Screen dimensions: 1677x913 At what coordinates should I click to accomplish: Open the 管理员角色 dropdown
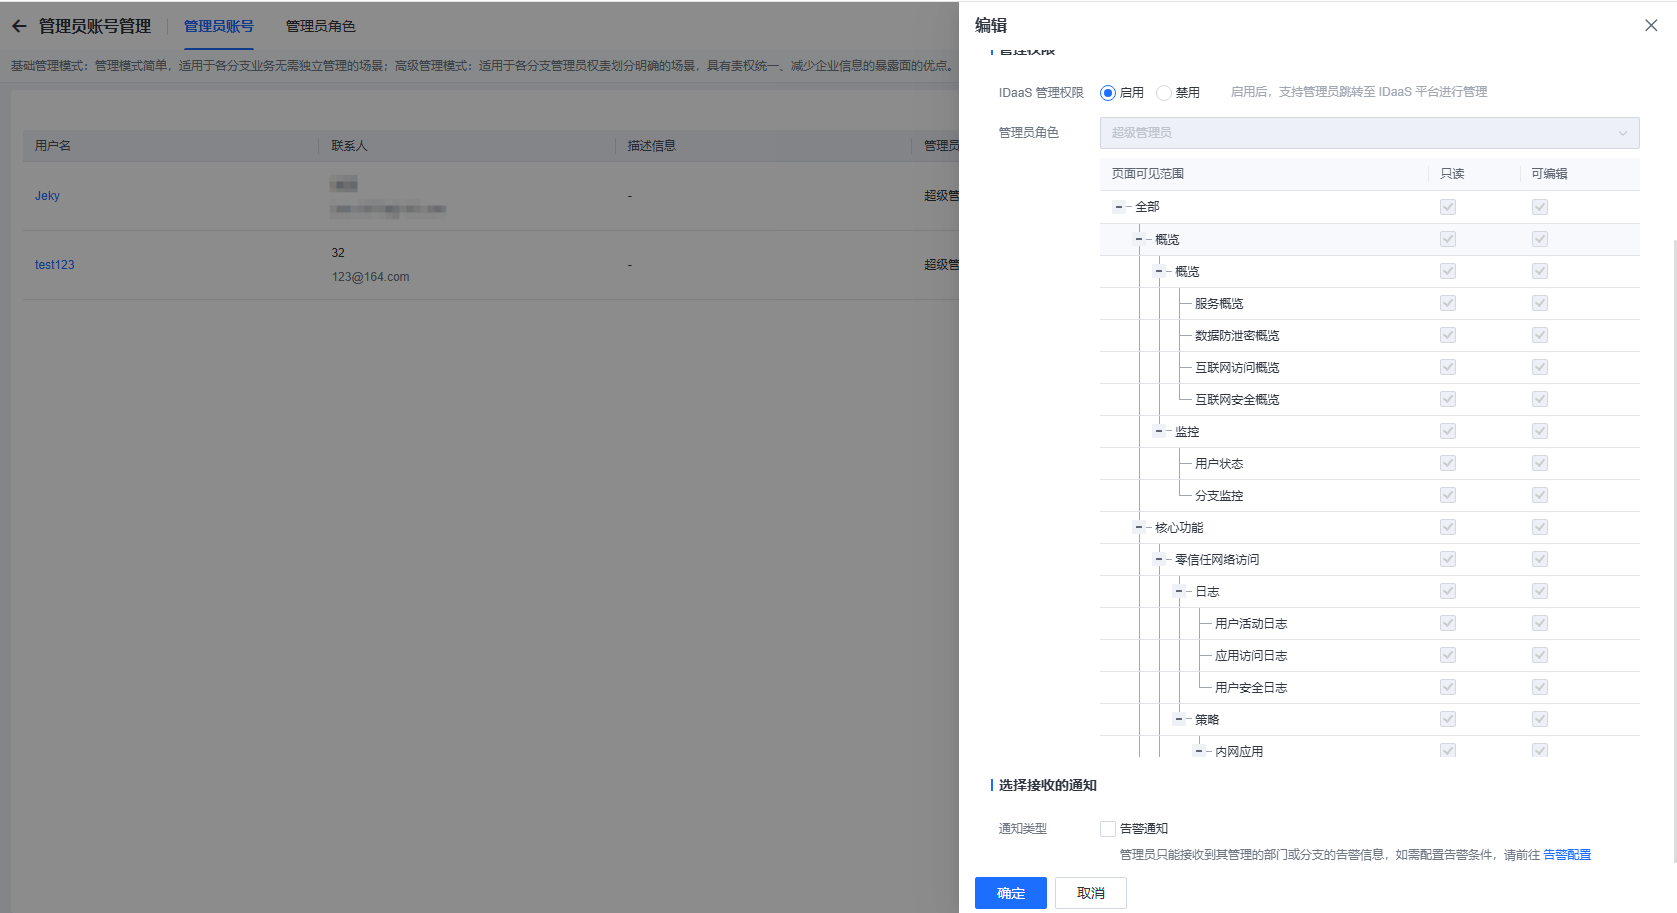(1368, 133)
